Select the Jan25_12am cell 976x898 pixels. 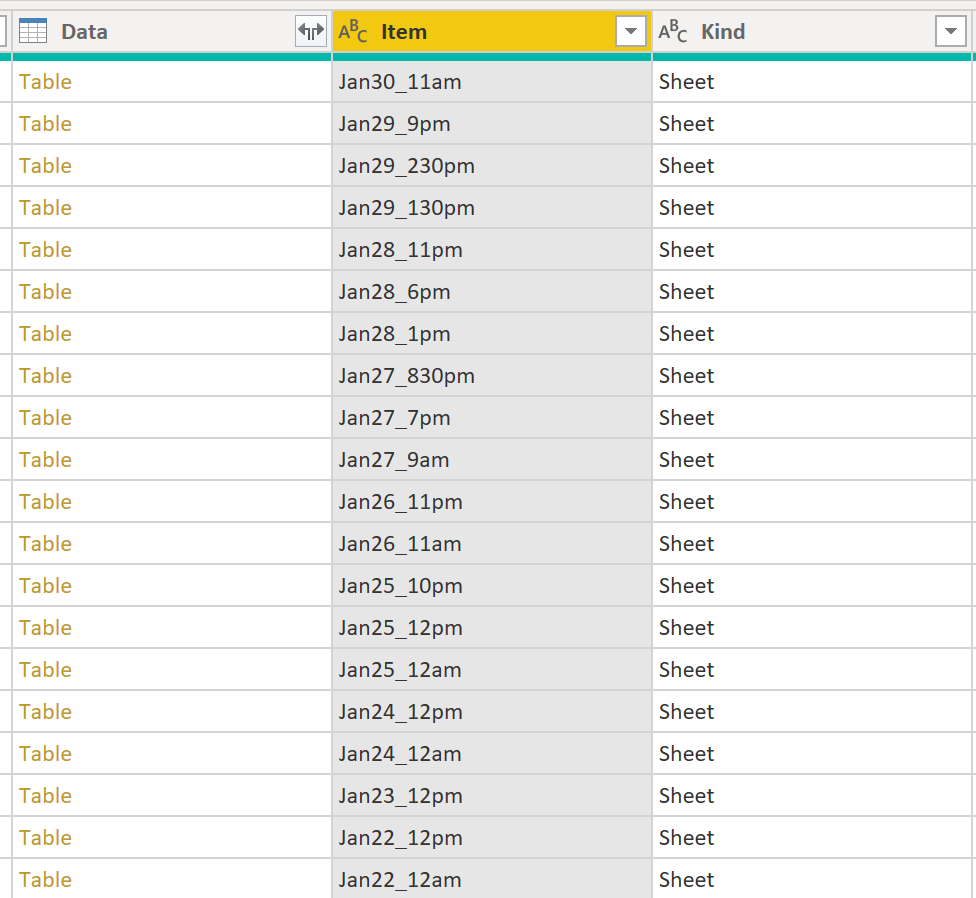[492, 670]
